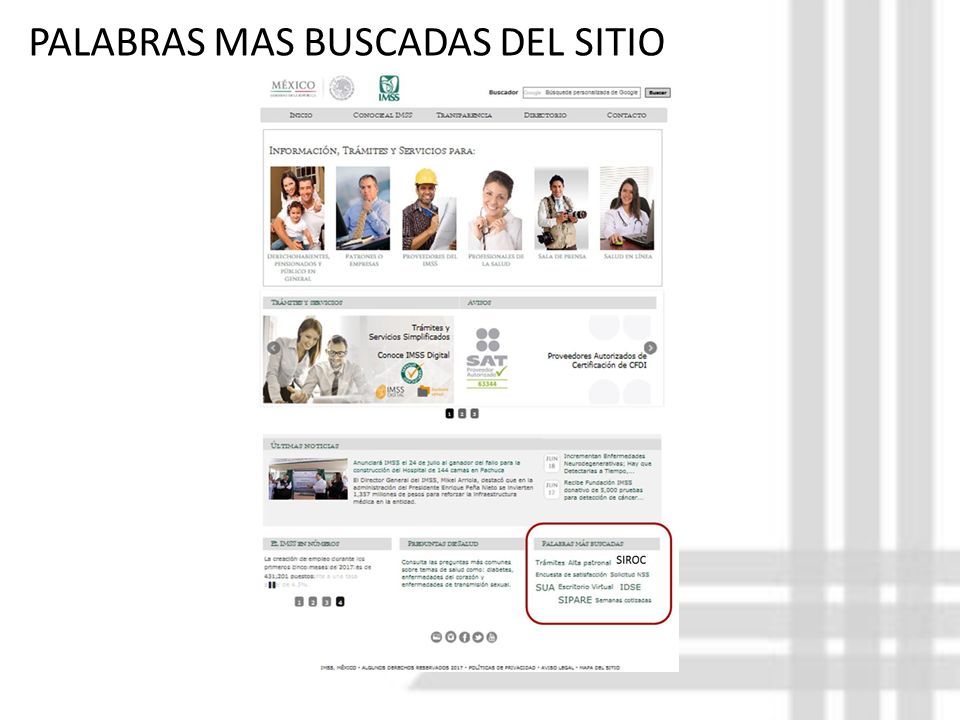Select page 3 of El IMSS en números
960x720 pixels.
(x=326, y=602)
